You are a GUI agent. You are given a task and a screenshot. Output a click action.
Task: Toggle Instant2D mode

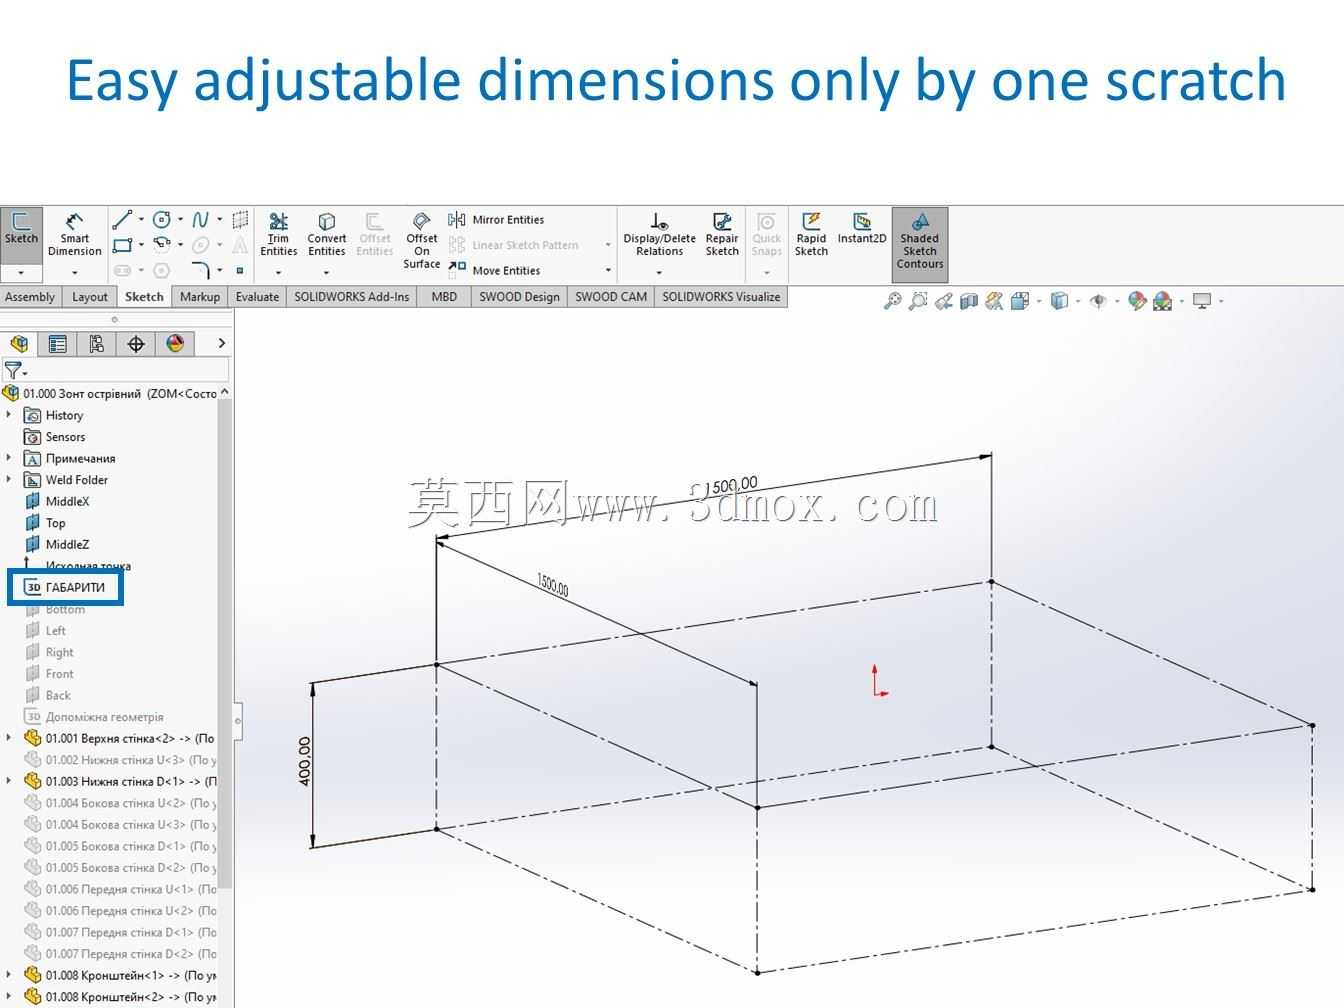pyautogui.click(x=862, y=228)
